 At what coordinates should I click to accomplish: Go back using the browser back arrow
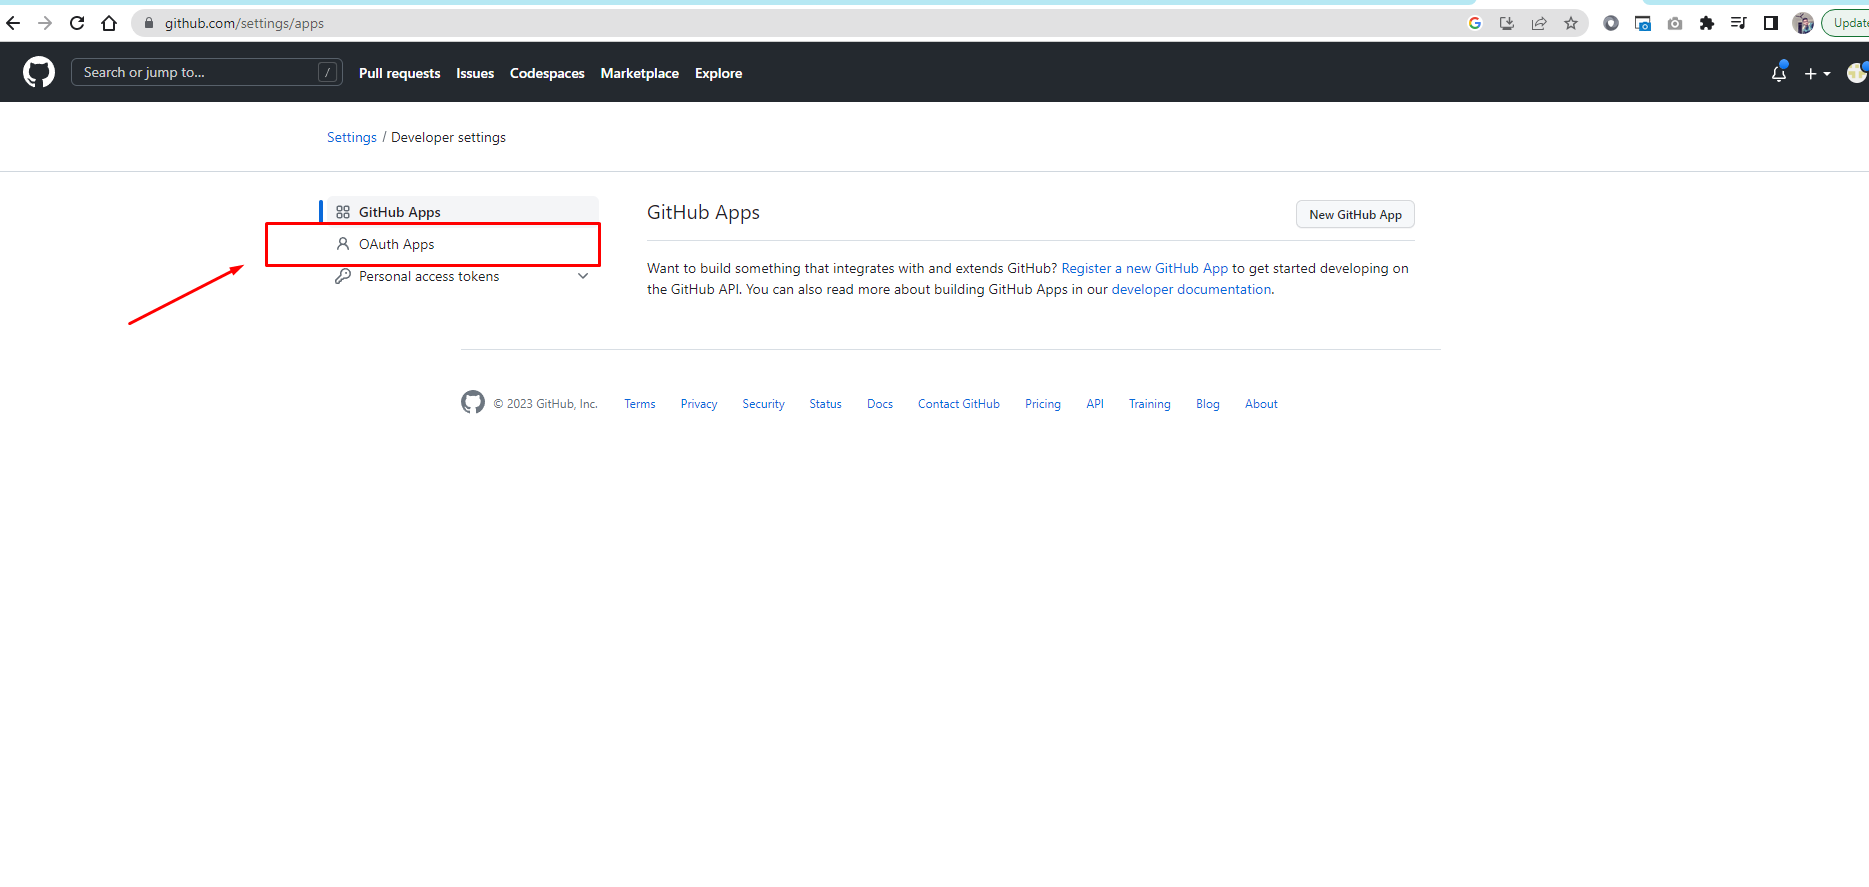(x=13, y=23)
